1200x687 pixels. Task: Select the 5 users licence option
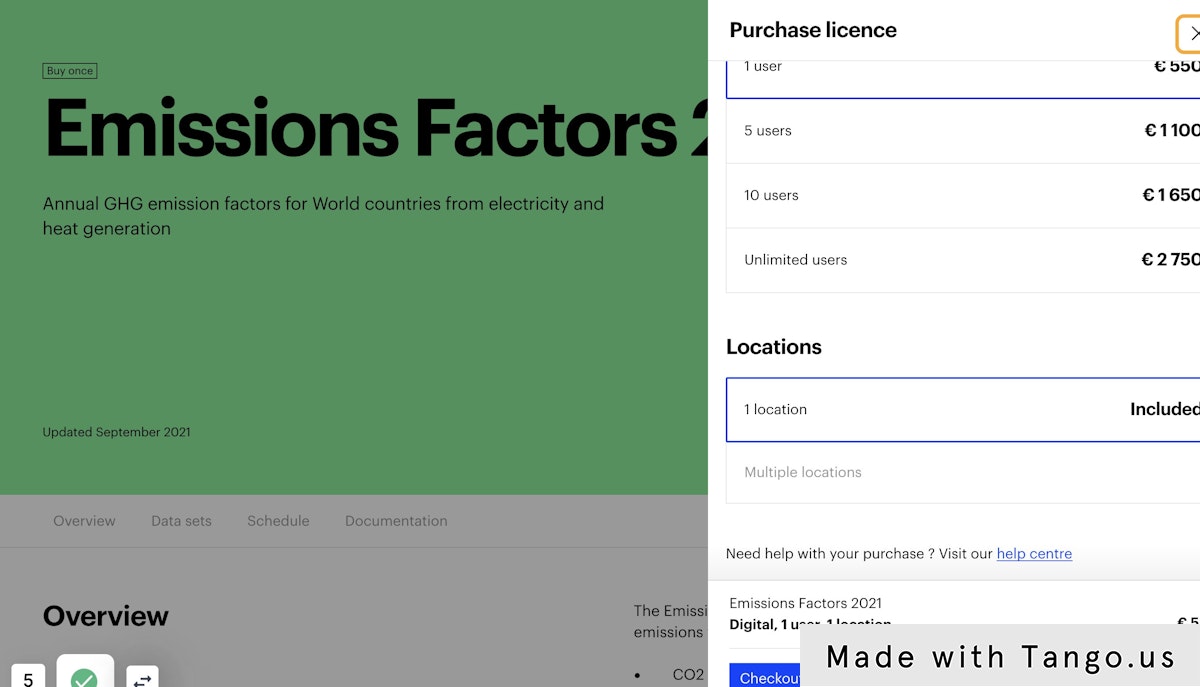(x=963, y=131)
